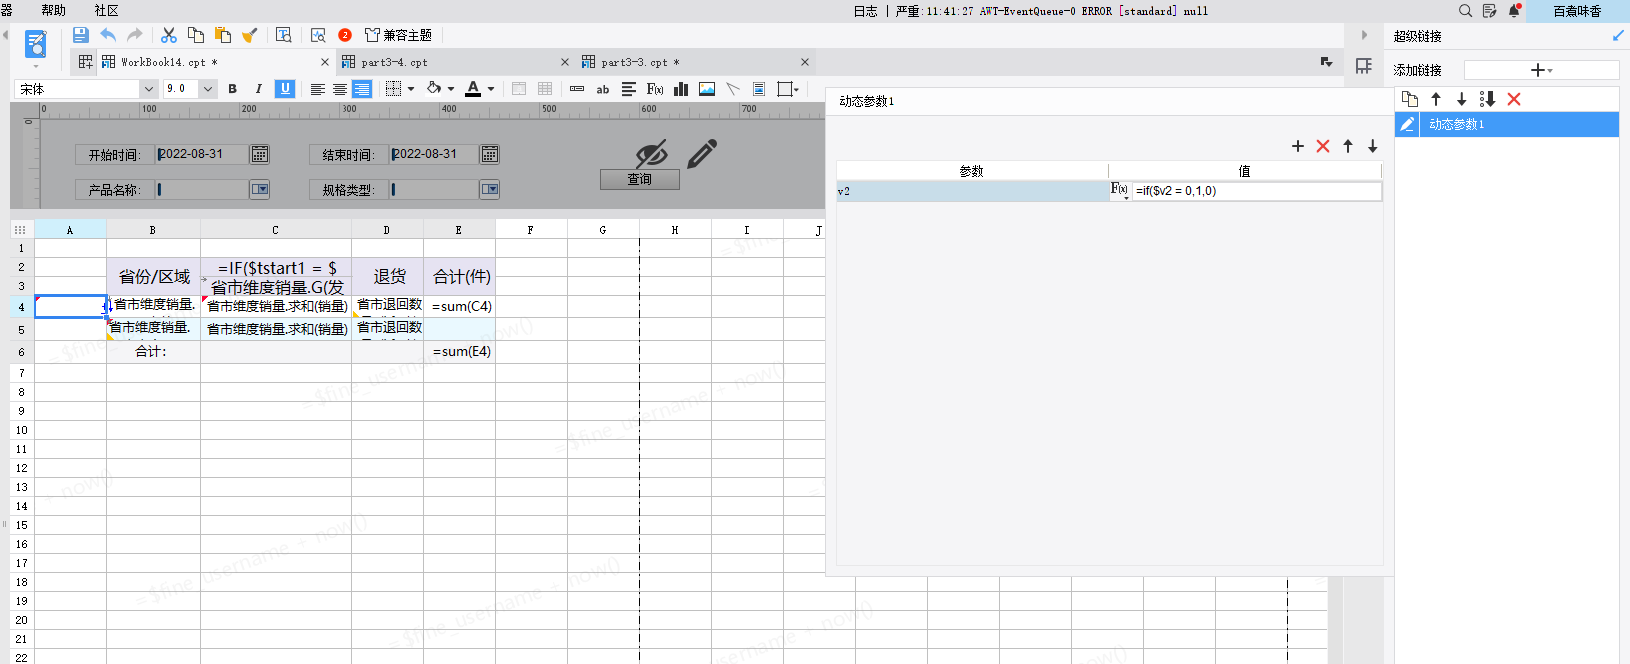Image resolution: width=1630 pixels, height=664 pixels.
Task: Cut selection with the scissors icon
Action: 169,35
